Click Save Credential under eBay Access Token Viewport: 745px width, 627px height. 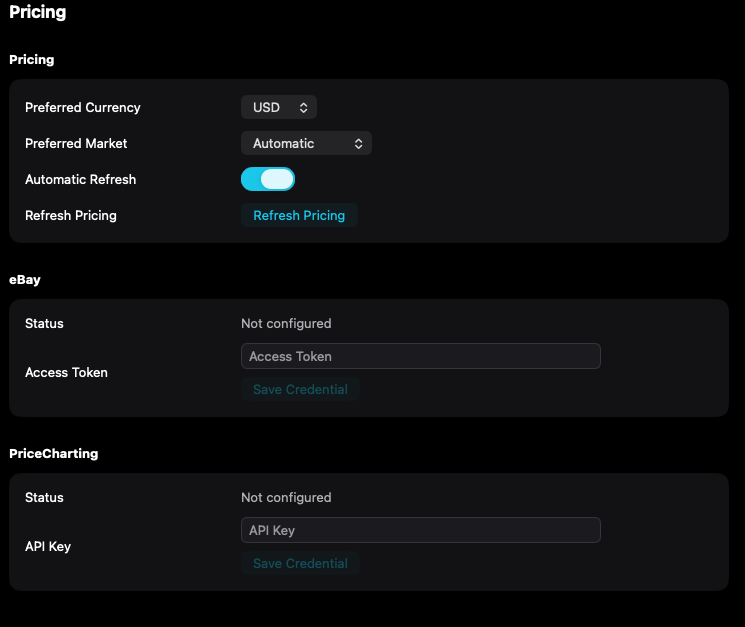[x=300, y=390]
